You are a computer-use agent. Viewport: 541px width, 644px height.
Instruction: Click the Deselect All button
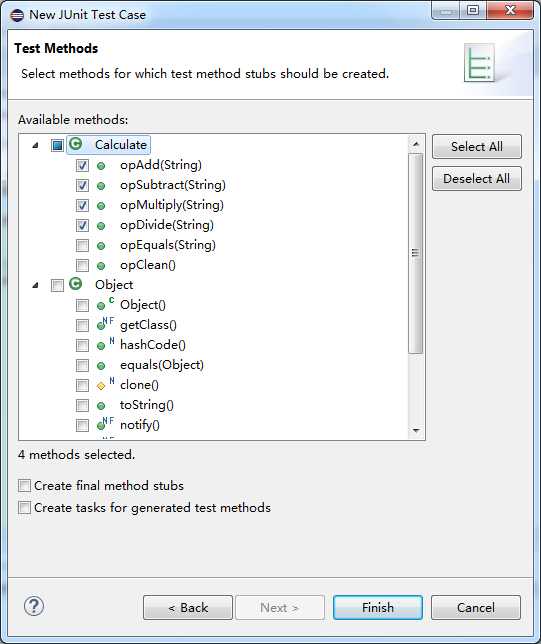click(477, 179)
